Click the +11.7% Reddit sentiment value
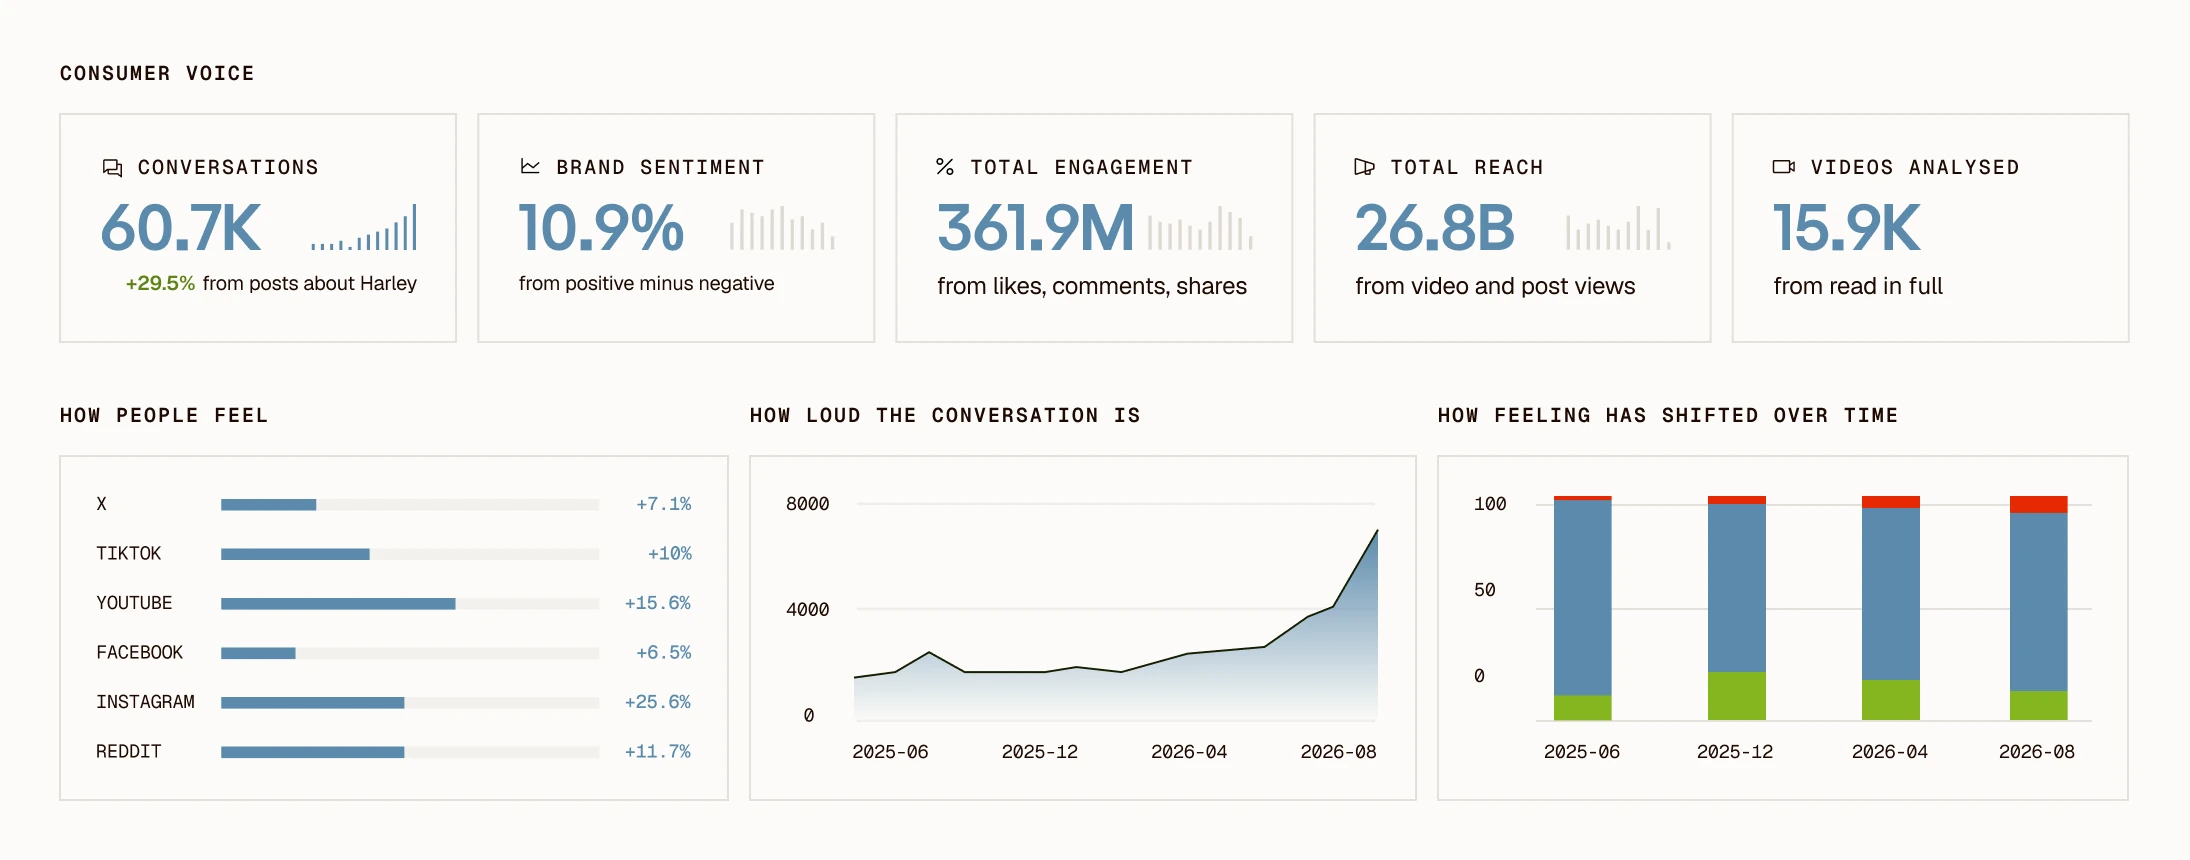2190x860 pixels. click(658, 751)
